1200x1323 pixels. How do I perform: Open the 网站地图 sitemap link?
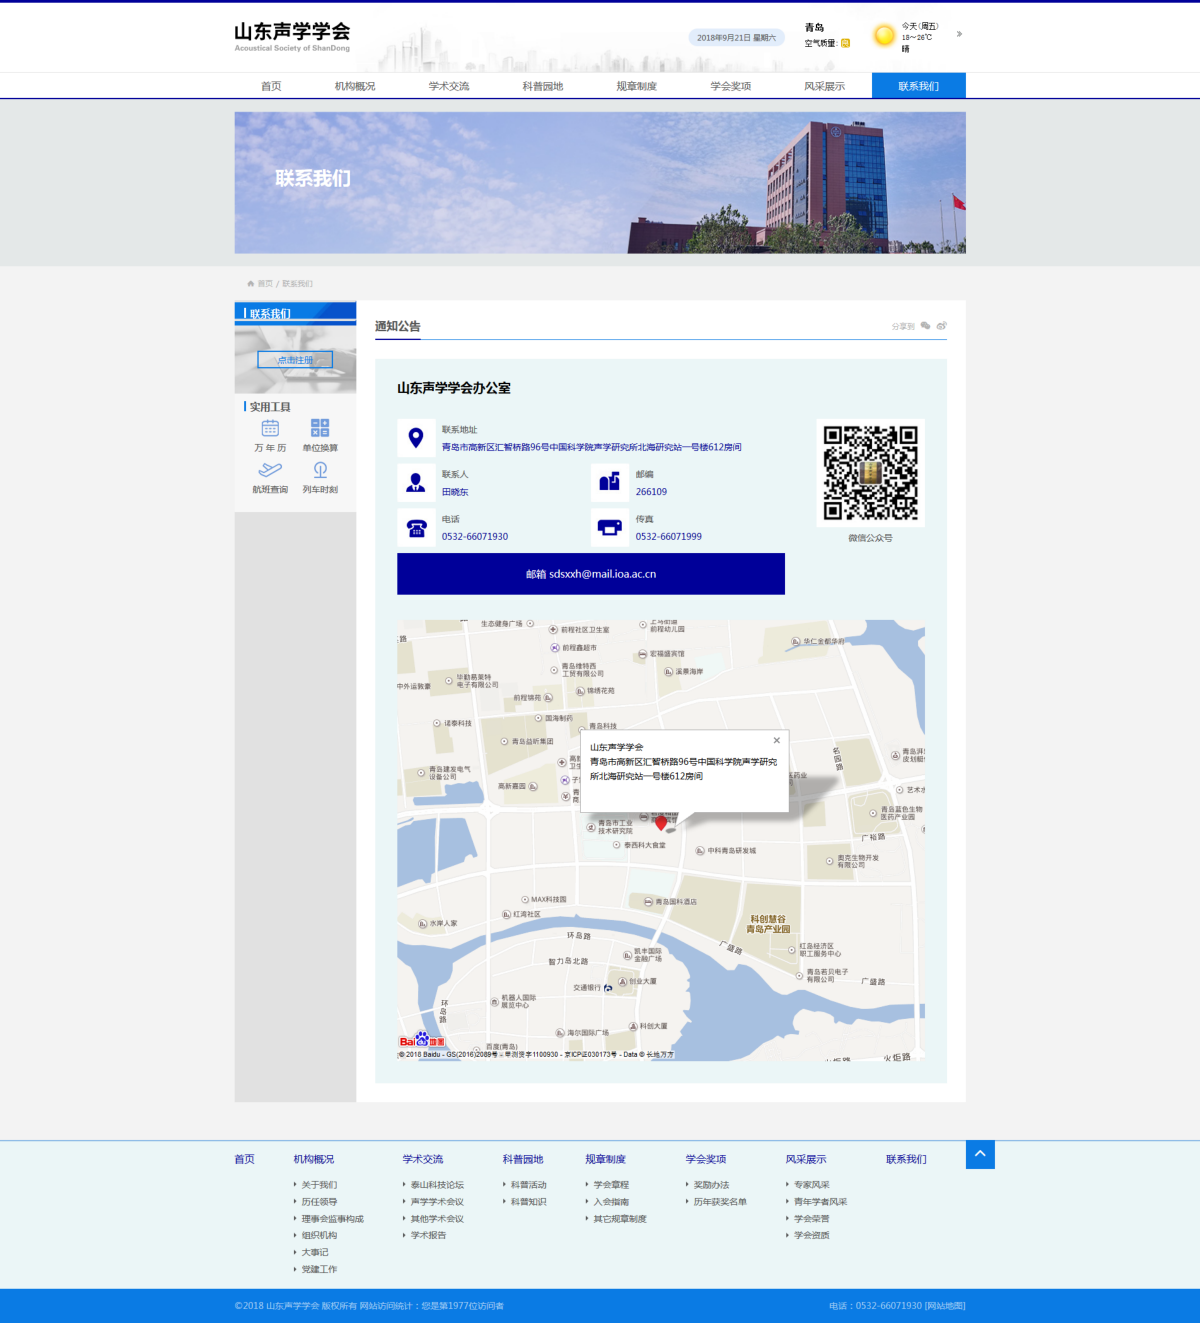coord(945,1306)
